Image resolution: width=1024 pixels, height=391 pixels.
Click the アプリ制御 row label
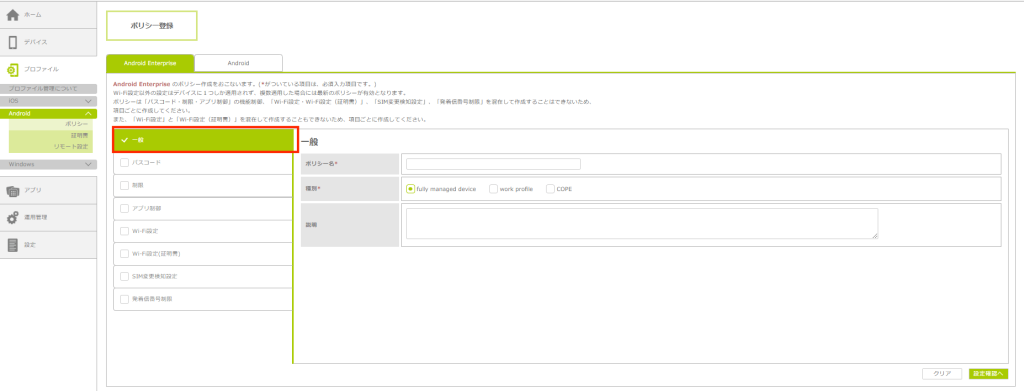pyautogui.click(x=146, y=208)
